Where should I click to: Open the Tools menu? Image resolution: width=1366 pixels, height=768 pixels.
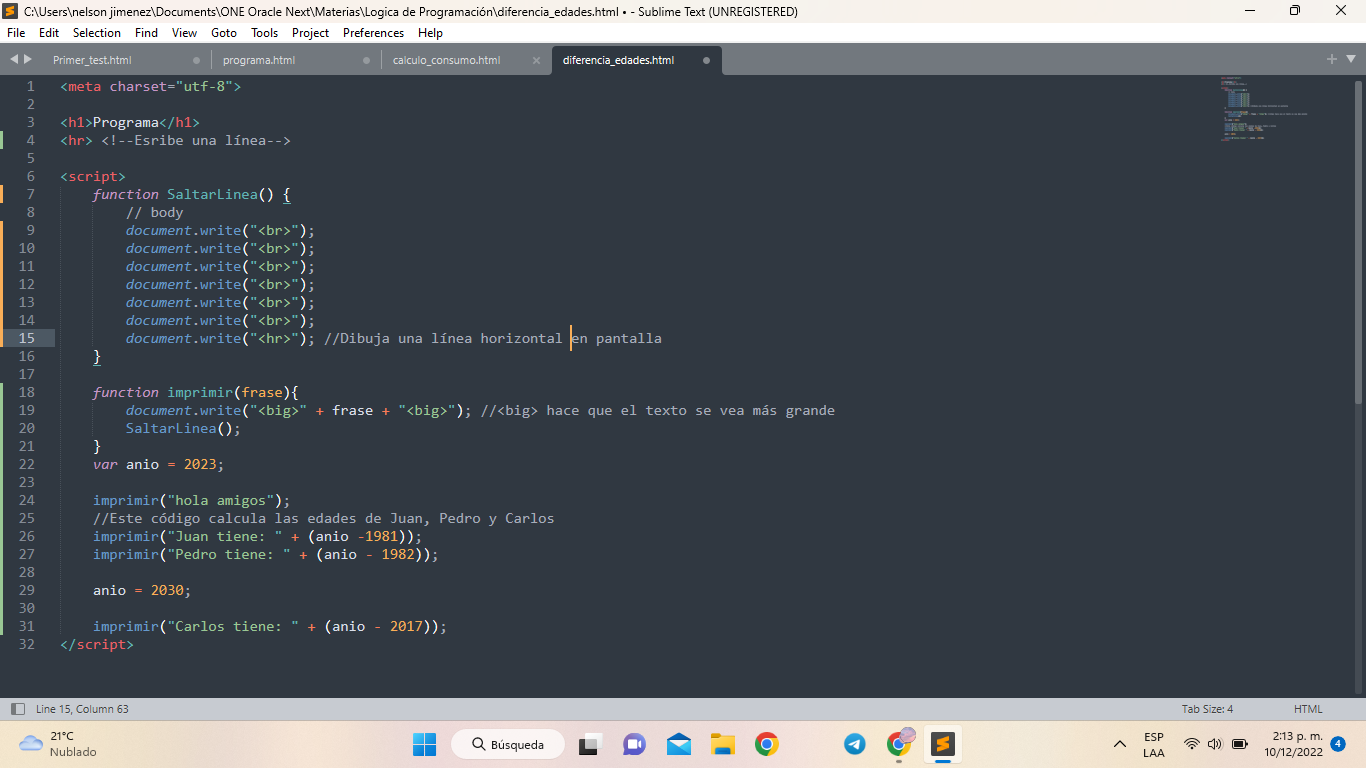point(264,32)
